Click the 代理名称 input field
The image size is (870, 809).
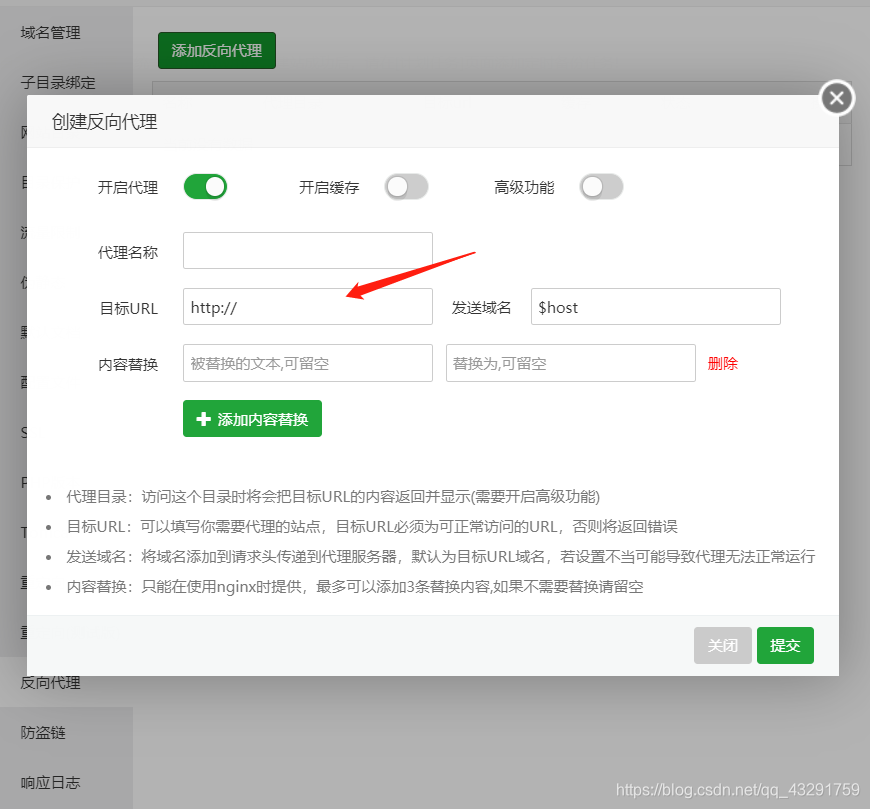pos(307,250)
